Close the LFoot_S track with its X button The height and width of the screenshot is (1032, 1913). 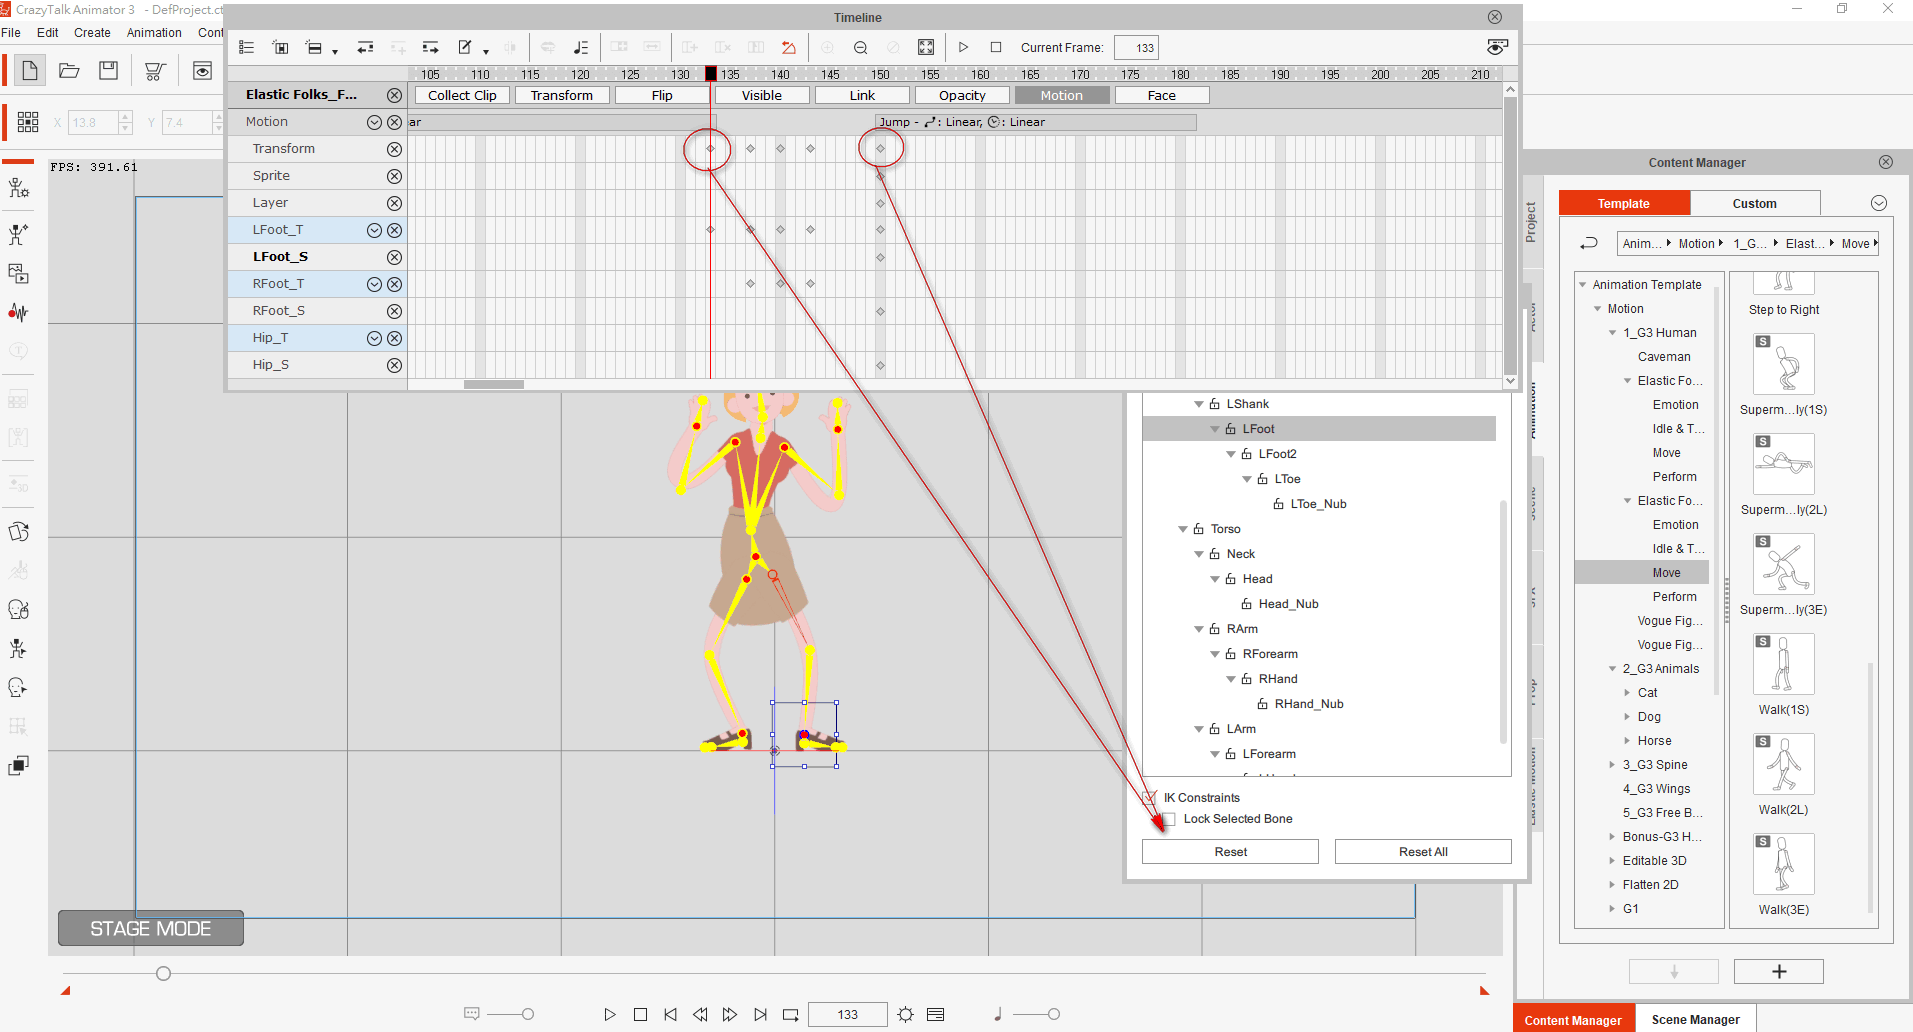click(x=394, y=257)
